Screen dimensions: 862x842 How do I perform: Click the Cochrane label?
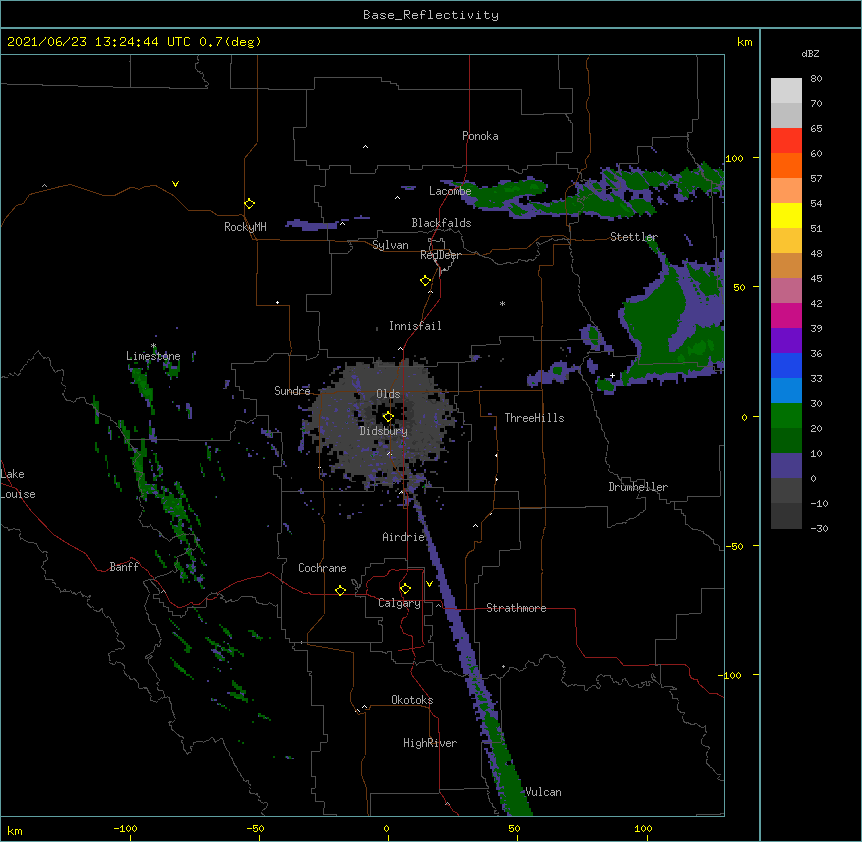point(322,568)
